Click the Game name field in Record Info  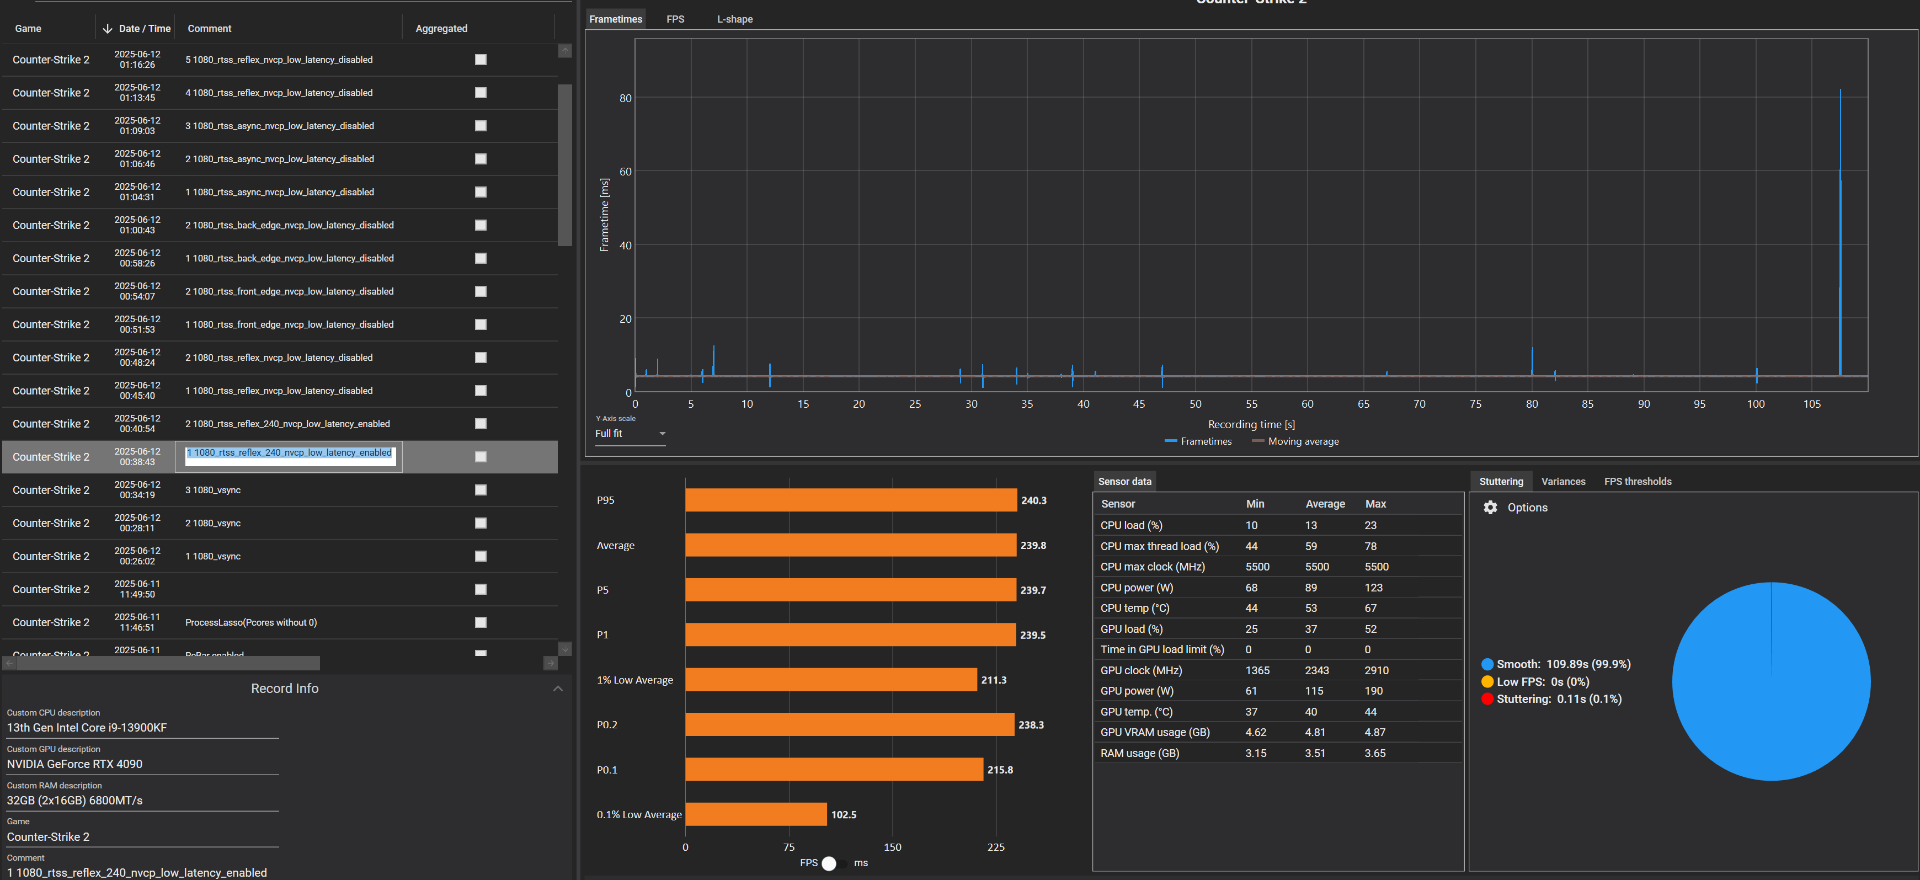point(142,837)
